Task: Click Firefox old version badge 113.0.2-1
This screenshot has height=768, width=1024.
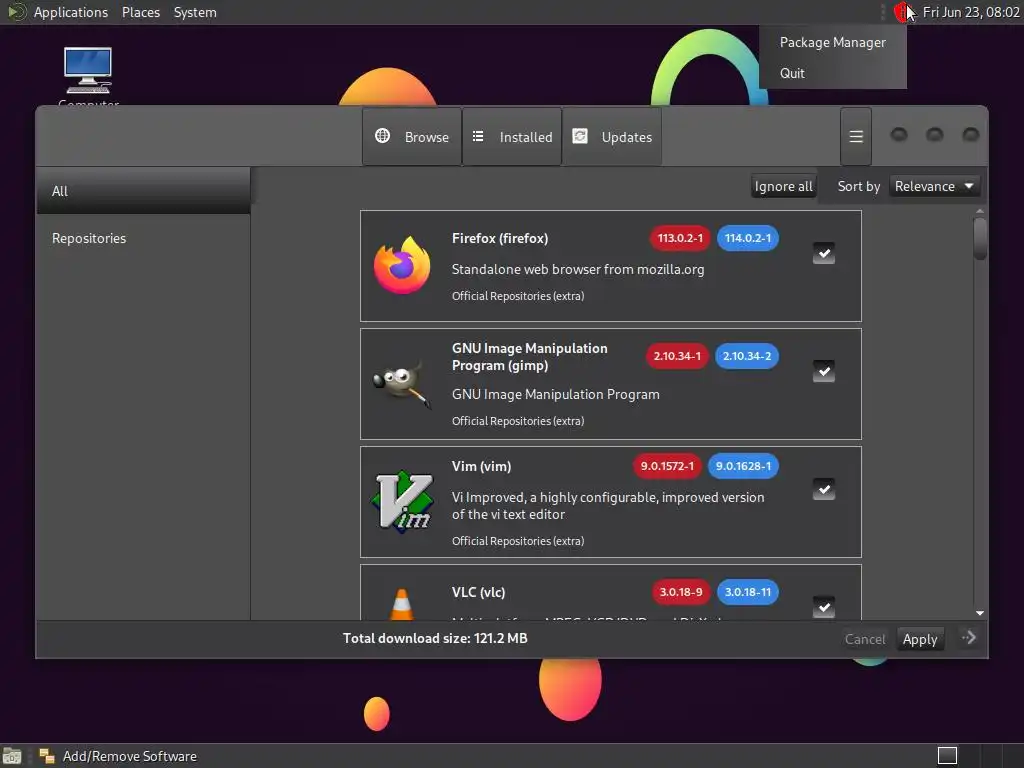Action: [x=680, y=238]
